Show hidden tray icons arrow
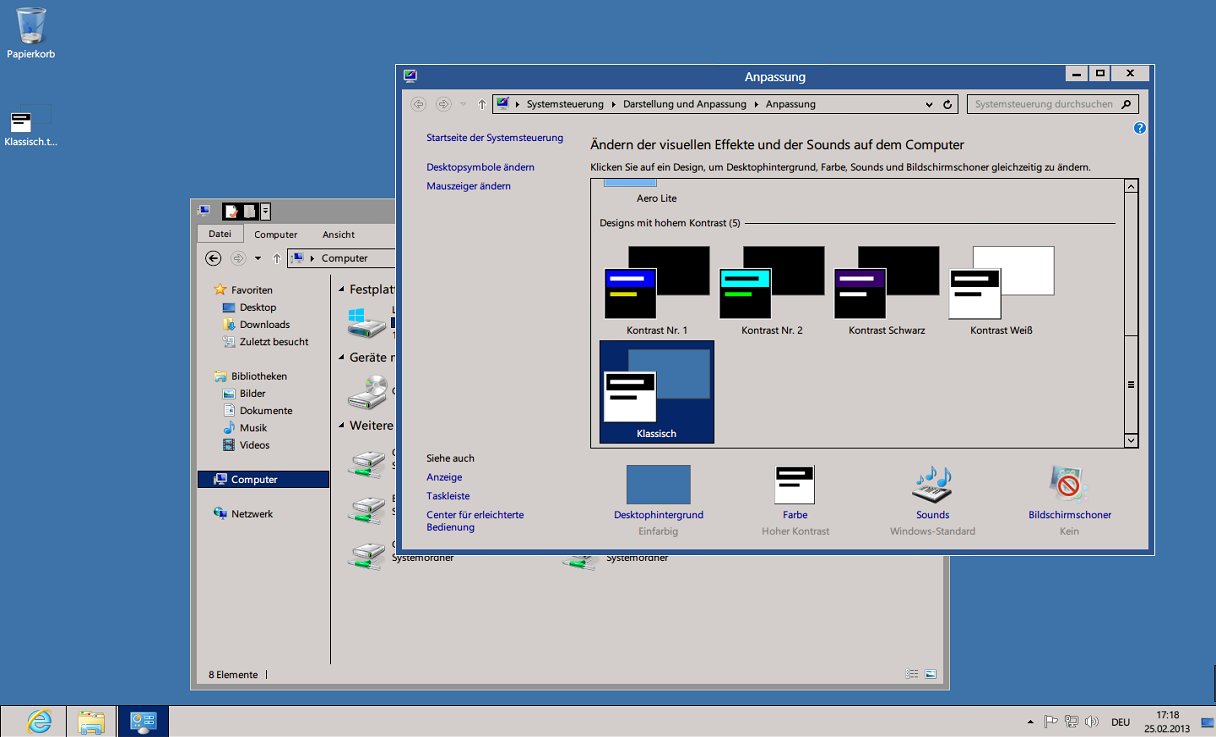 pos(1031,721)
